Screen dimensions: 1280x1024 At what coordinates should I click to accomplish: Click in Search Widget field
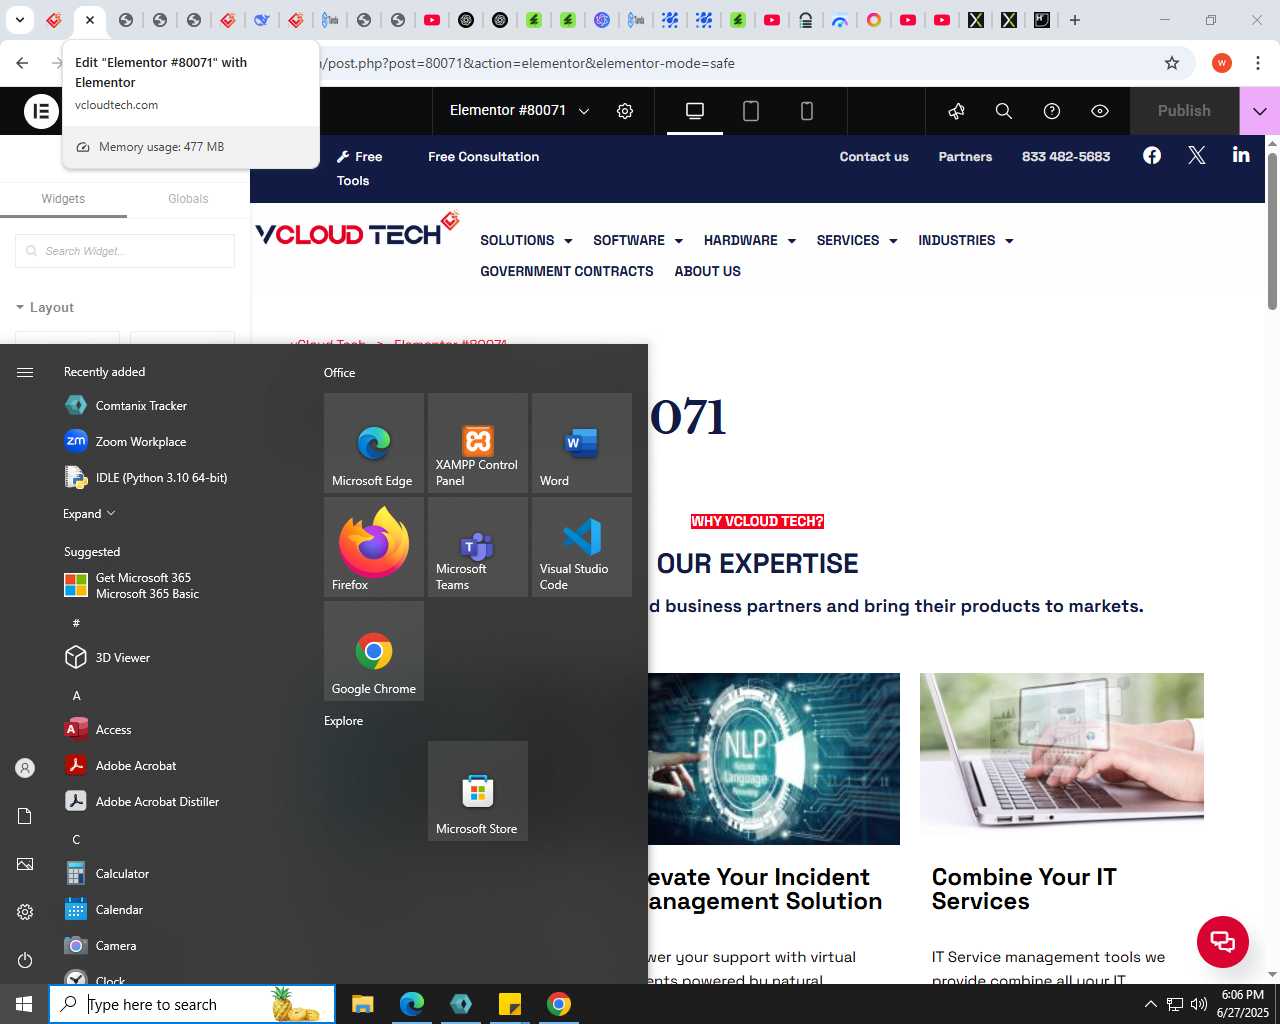[x=125, y=251]
